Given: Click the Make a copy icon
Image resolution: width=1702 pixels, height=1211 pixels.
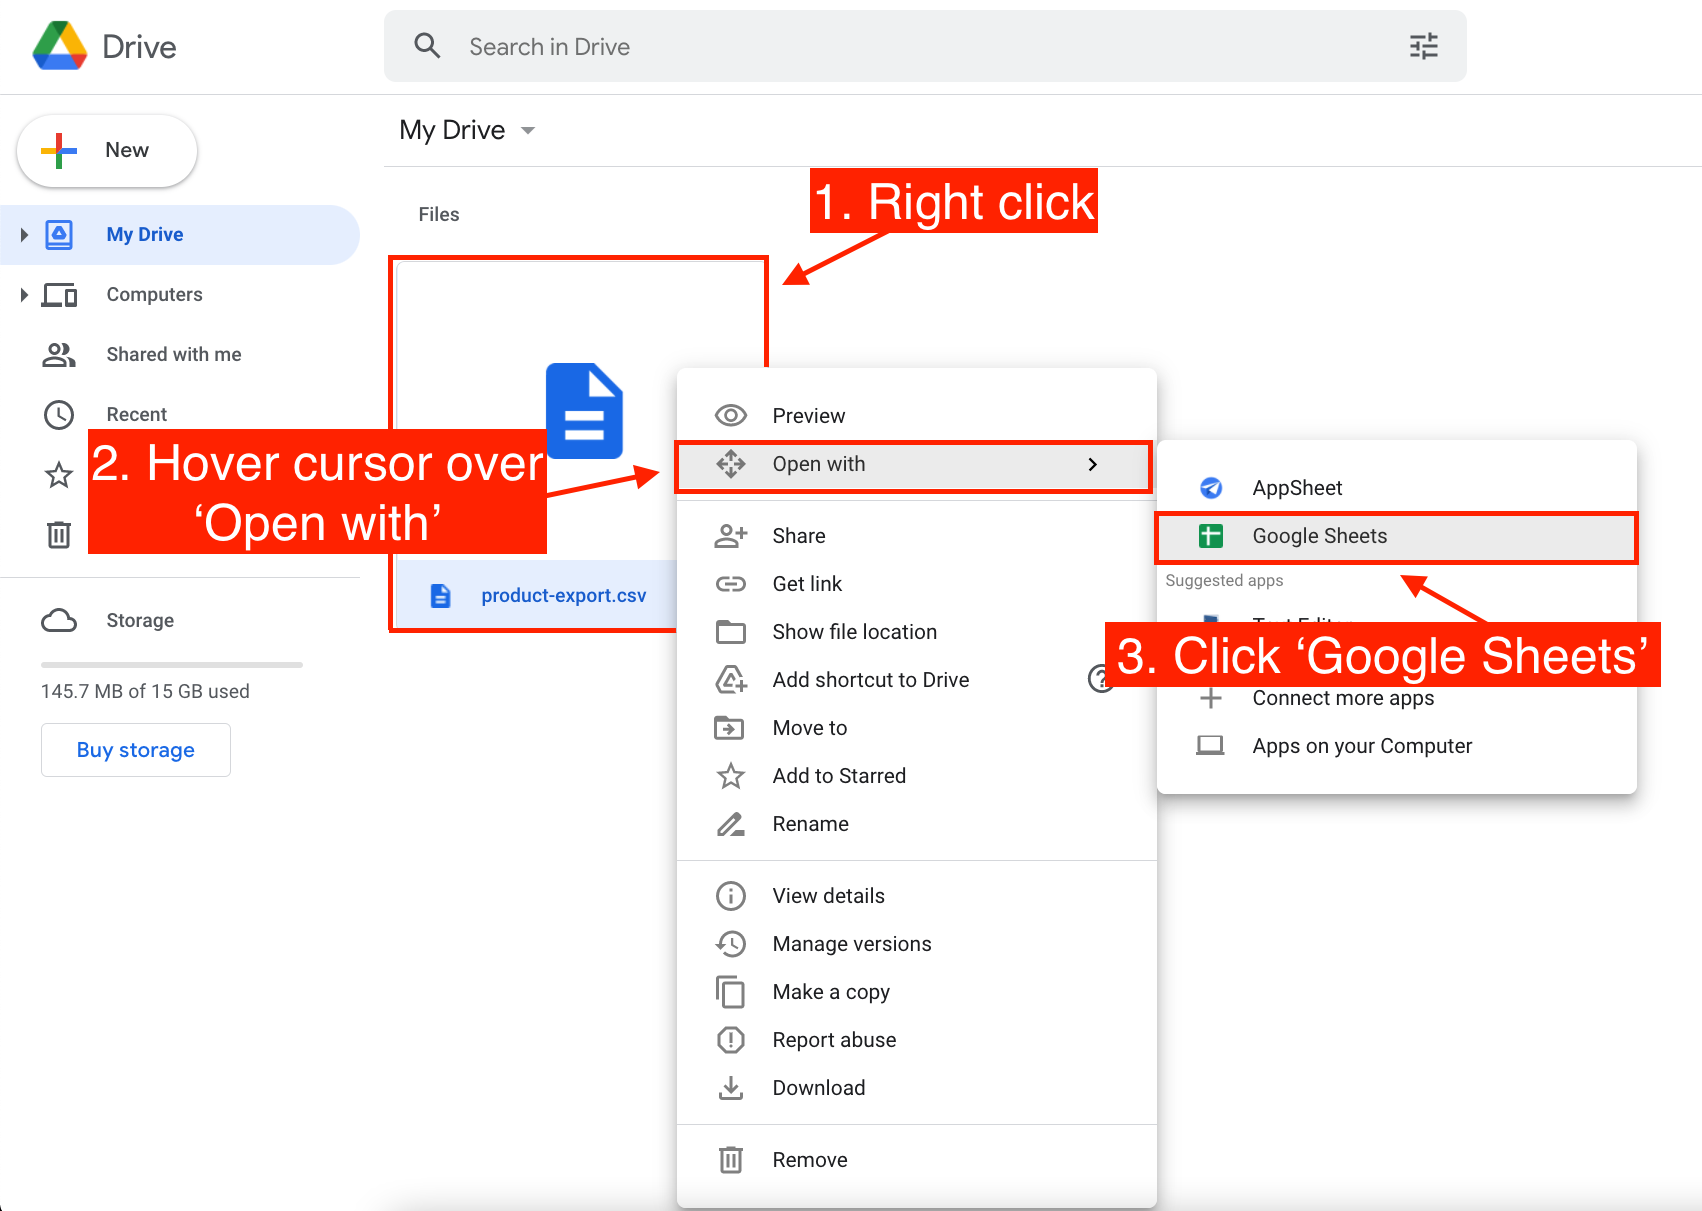Looking at the screenshot, I should point(731,992).
